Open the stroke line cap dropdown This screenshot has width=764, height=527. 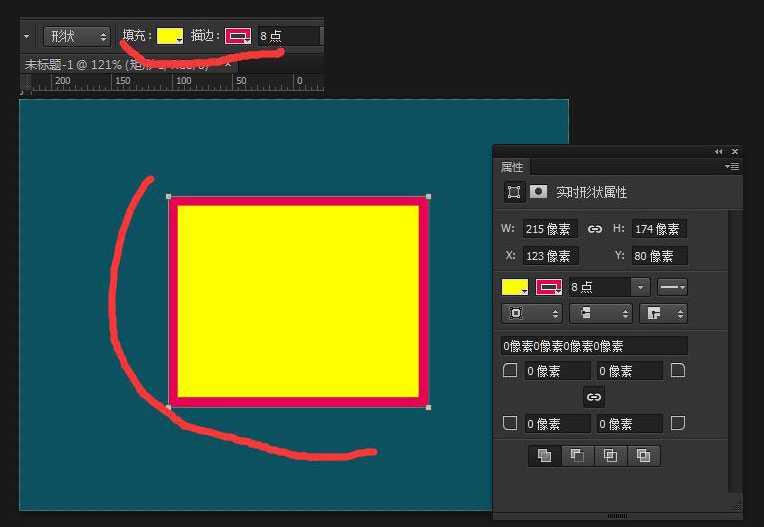[x=601, y=314]
